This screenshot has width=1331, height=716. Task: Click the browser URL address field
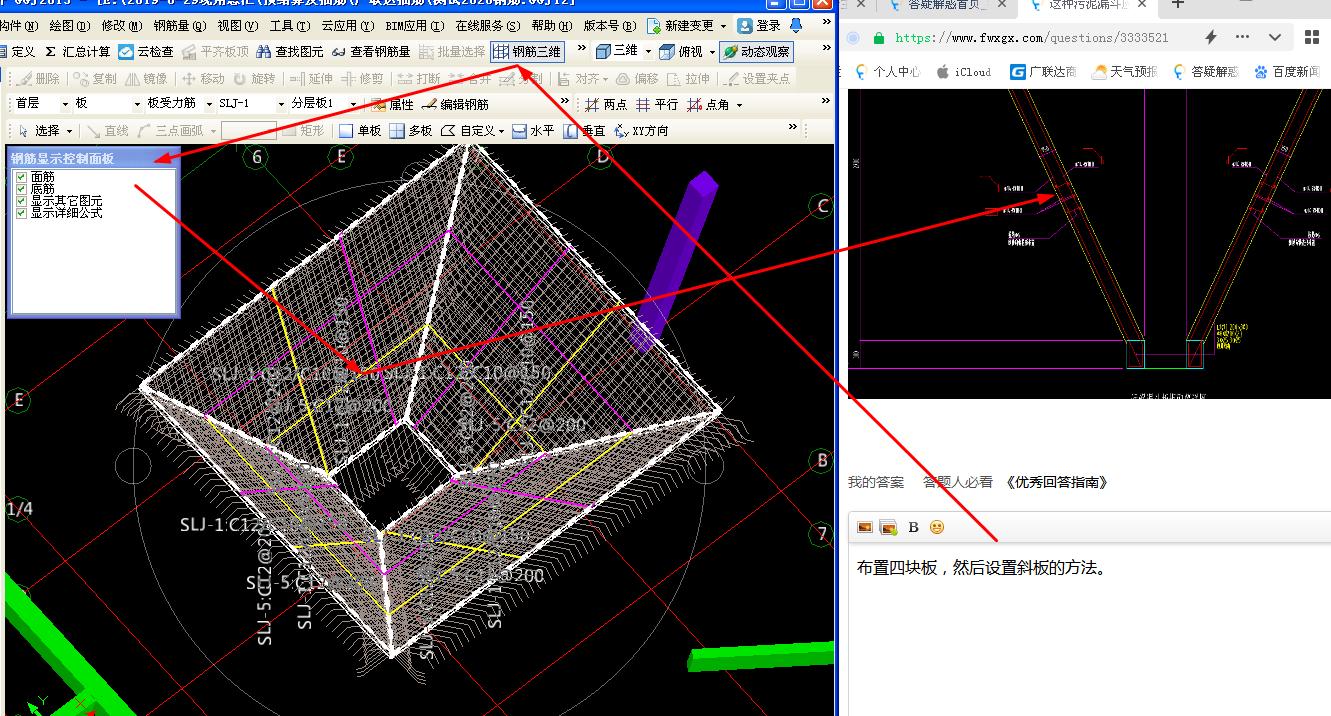(1031, 37)
